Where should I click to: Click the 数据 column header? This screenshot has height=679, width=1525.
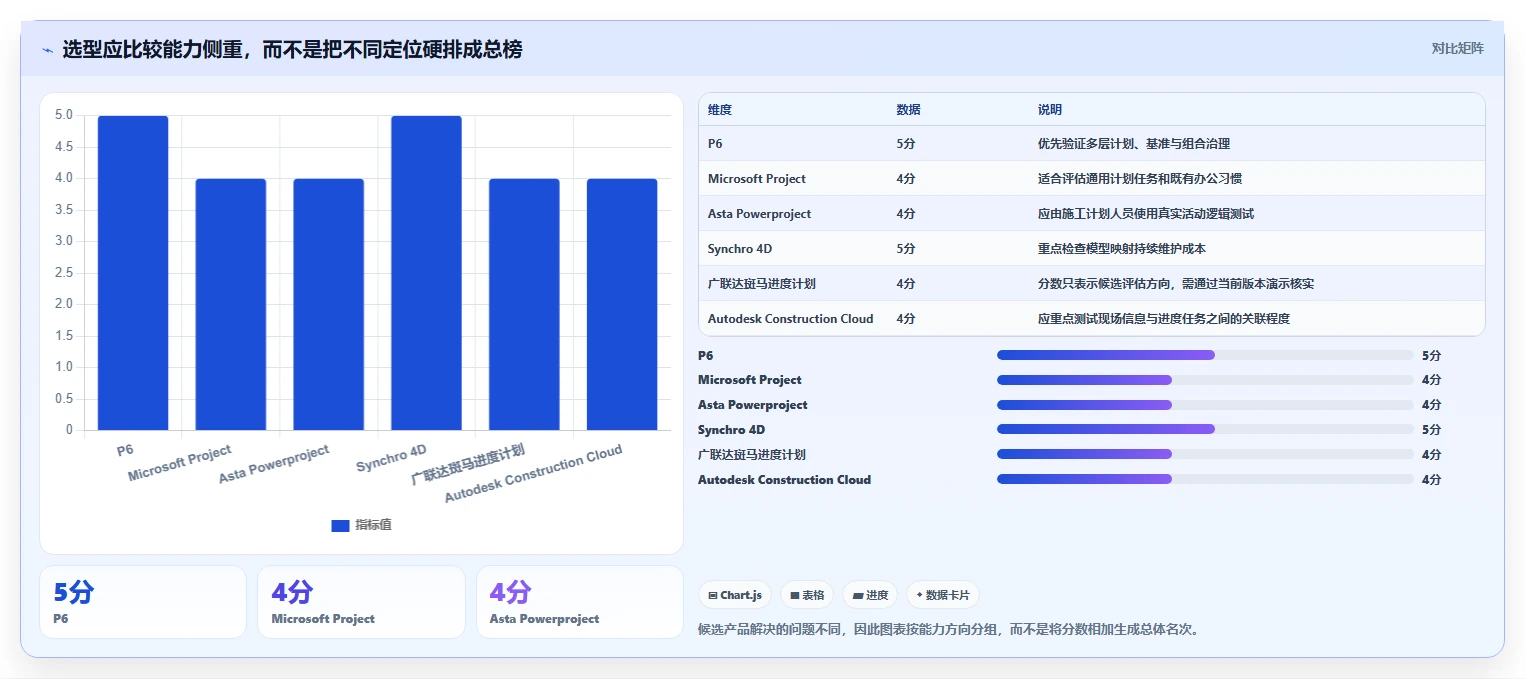[x=908, y=110]
